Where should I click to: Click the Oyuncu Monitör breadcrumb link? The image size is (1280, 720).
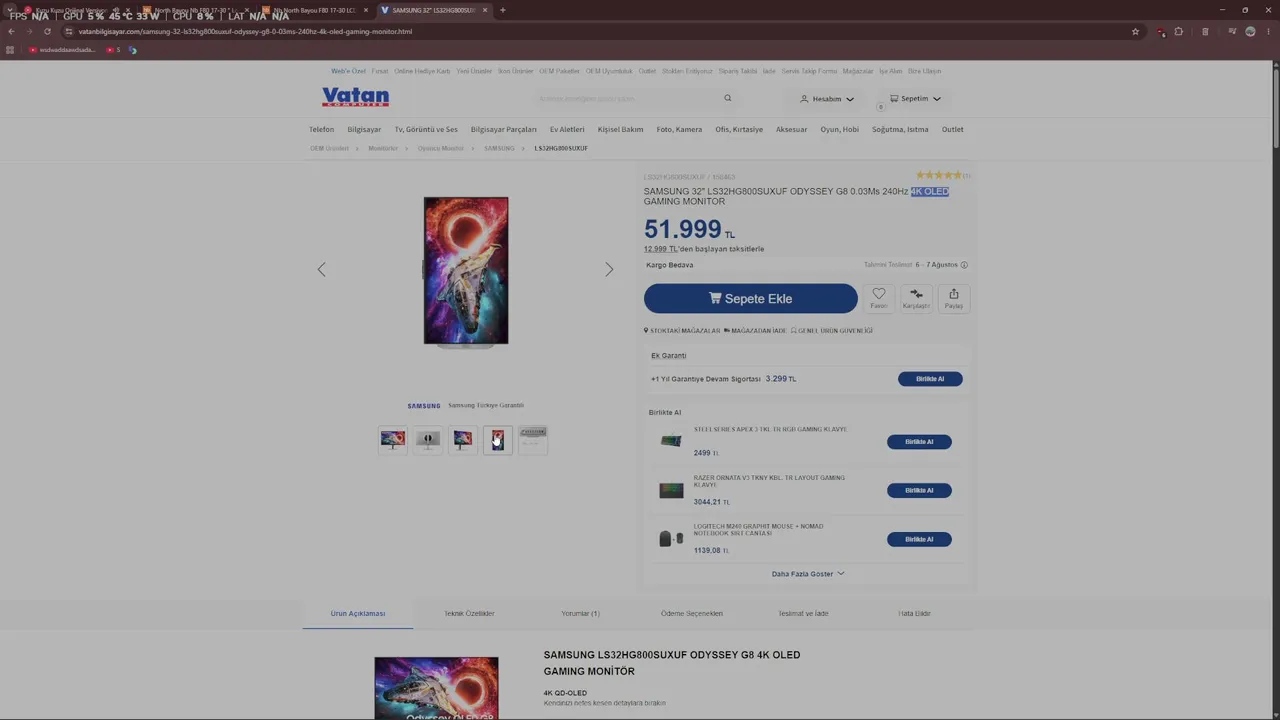(x=441, y=148)
